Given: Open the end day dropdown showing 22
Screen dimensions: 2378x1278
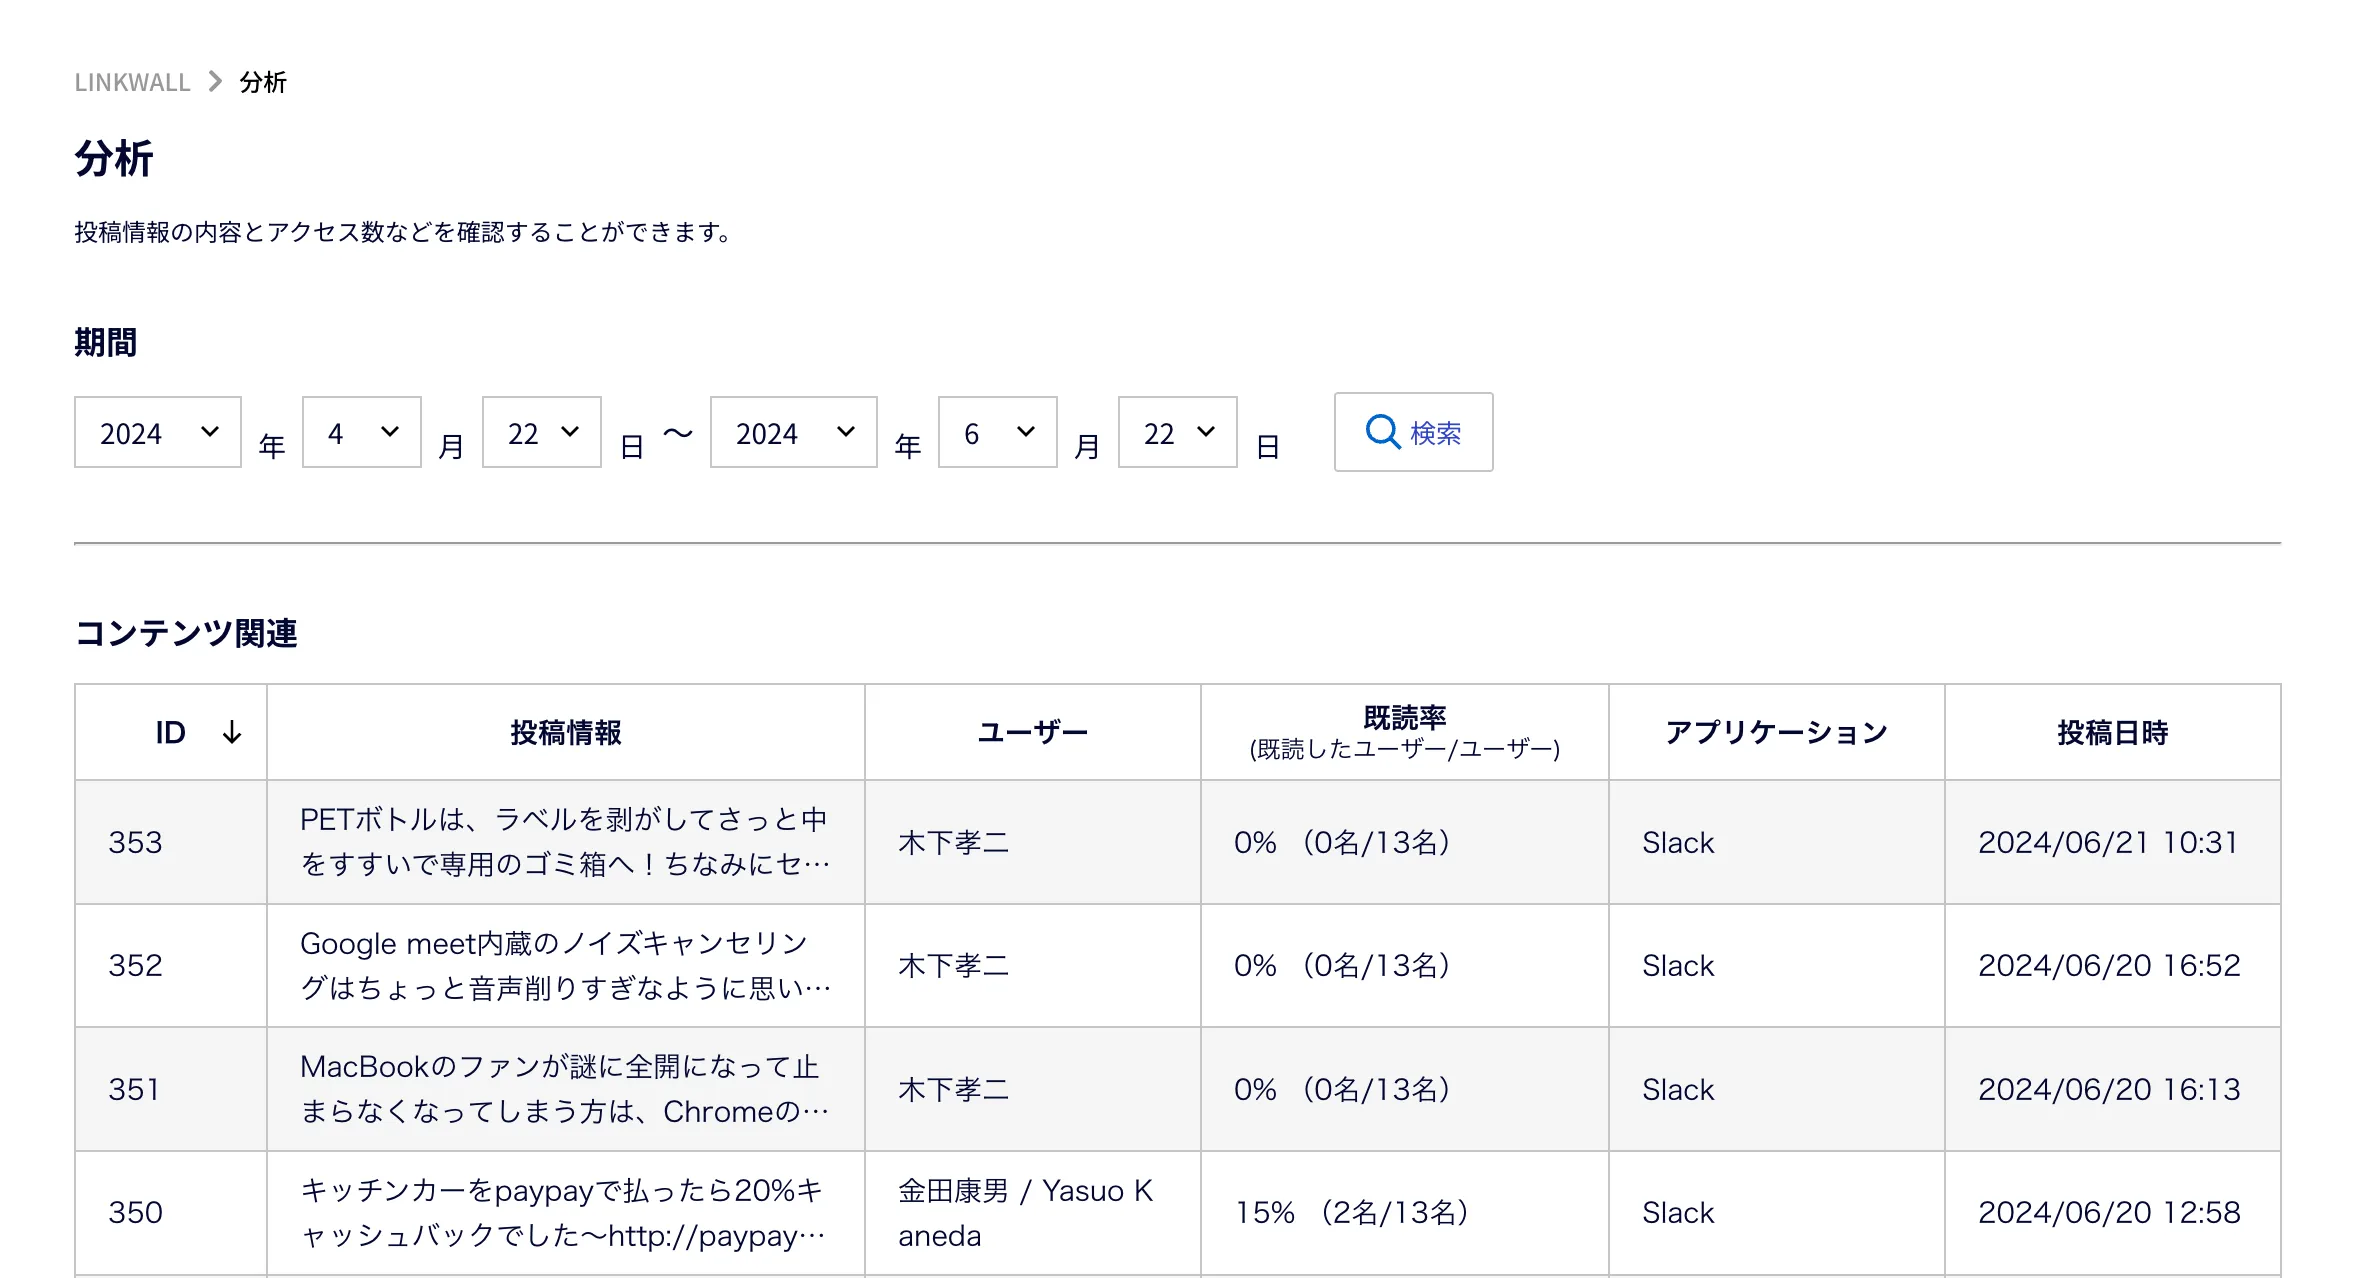Looking at the screenshot, I should point(1178,432).
